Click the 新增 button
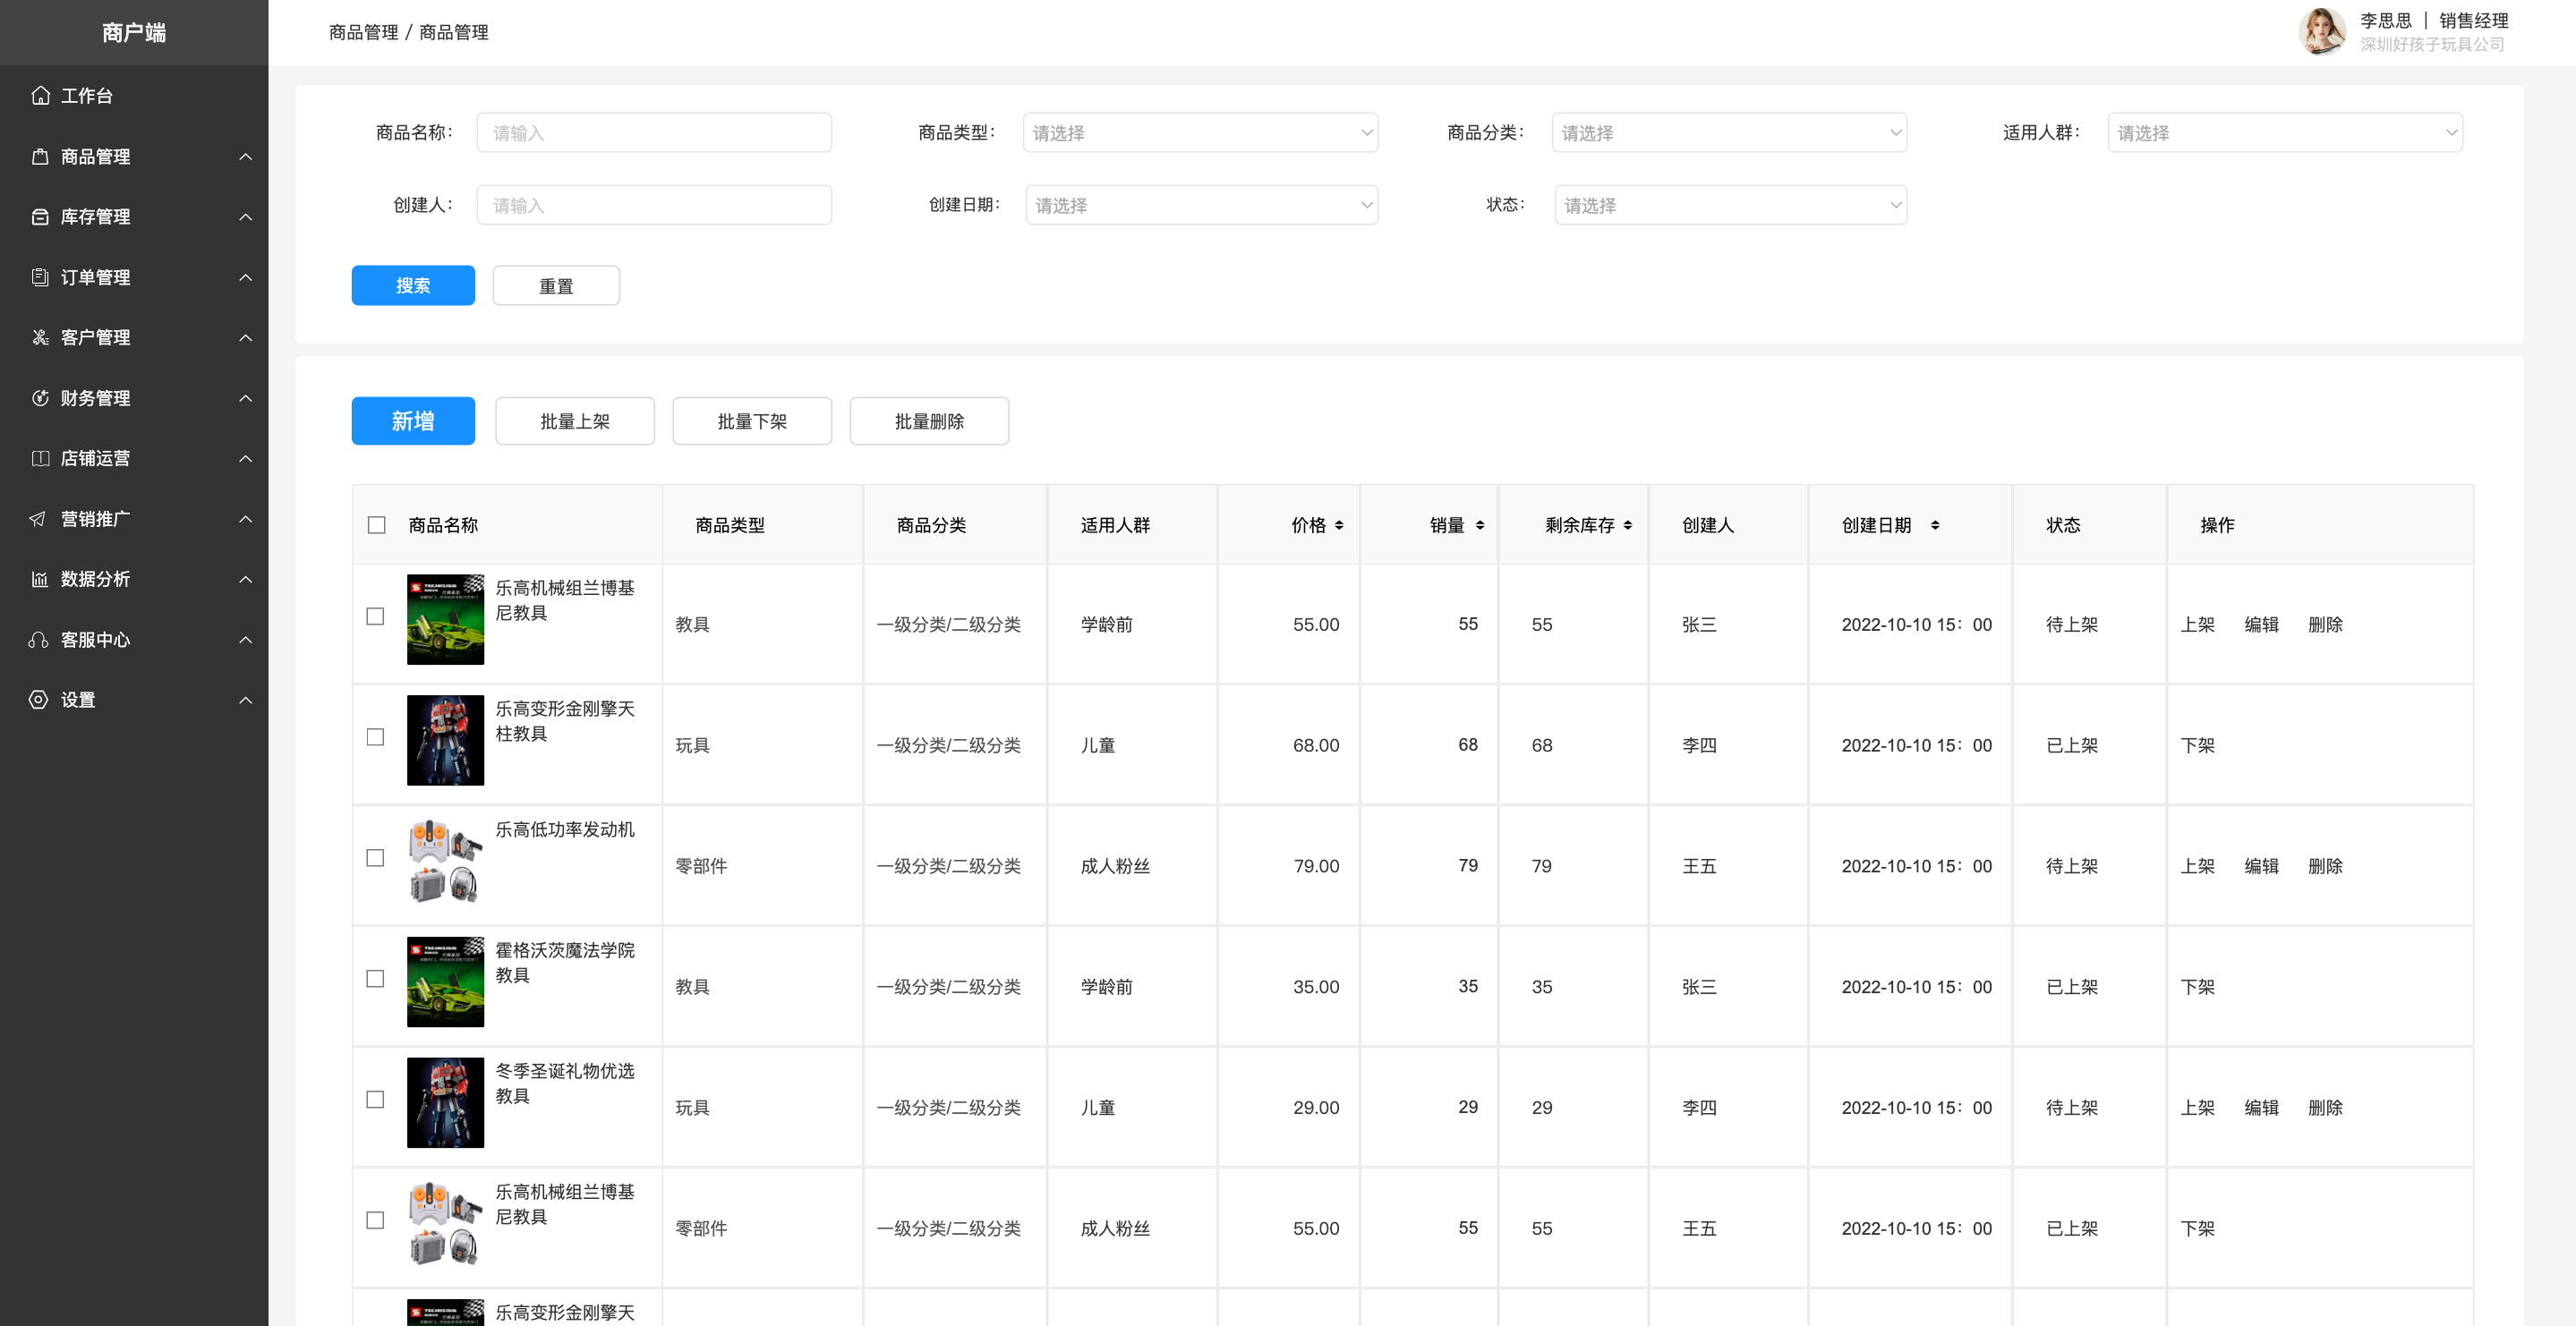 [x=413, y=421]
